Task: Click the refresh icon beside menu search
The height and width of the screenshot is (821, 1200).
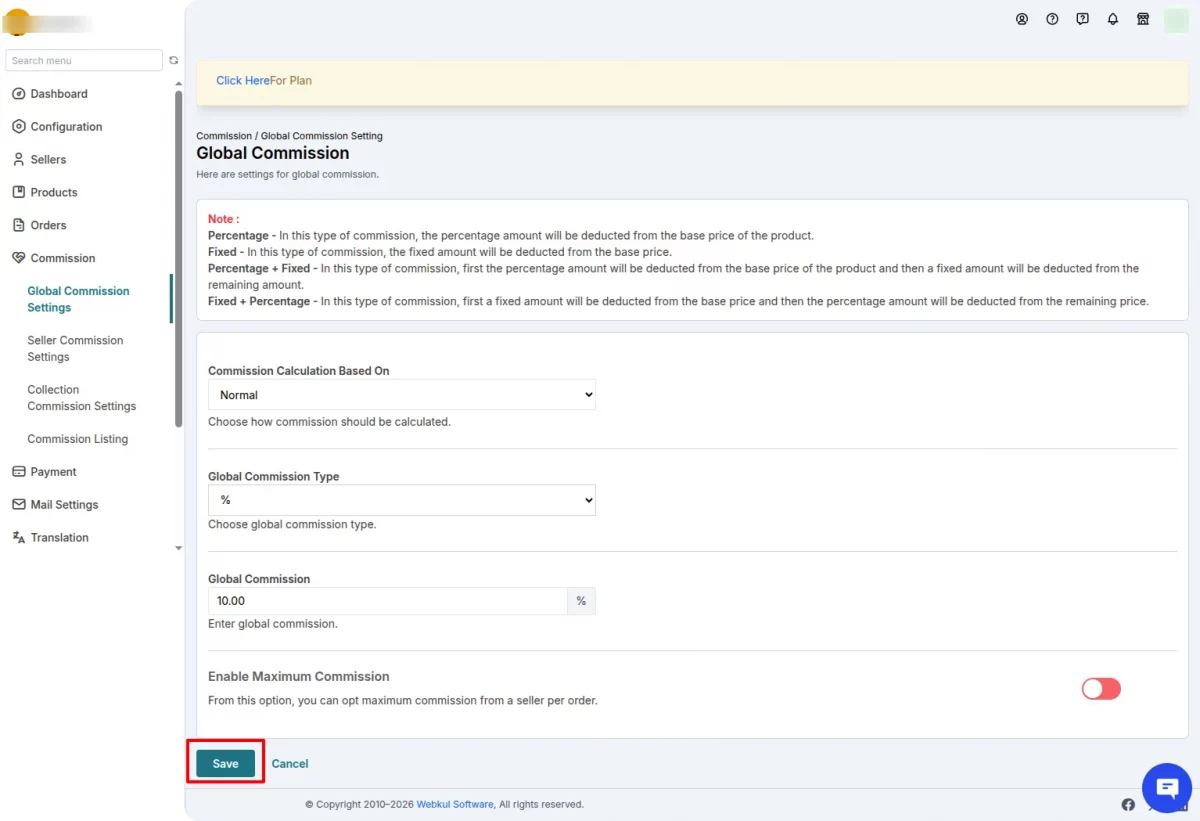Action: pyautogui.click(x=174, y=60)
